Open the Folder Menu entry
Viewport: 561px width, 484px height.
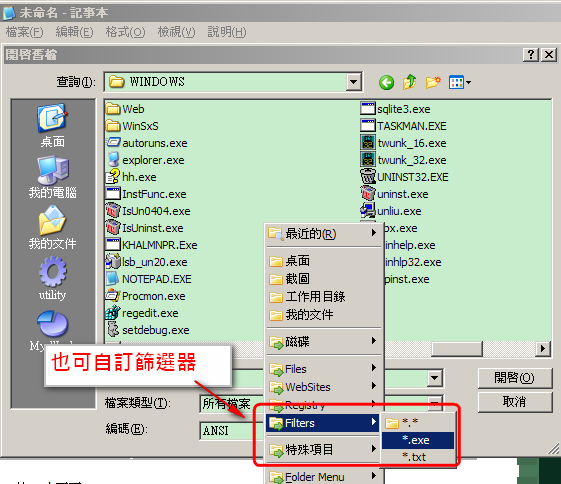click(323, 476)
